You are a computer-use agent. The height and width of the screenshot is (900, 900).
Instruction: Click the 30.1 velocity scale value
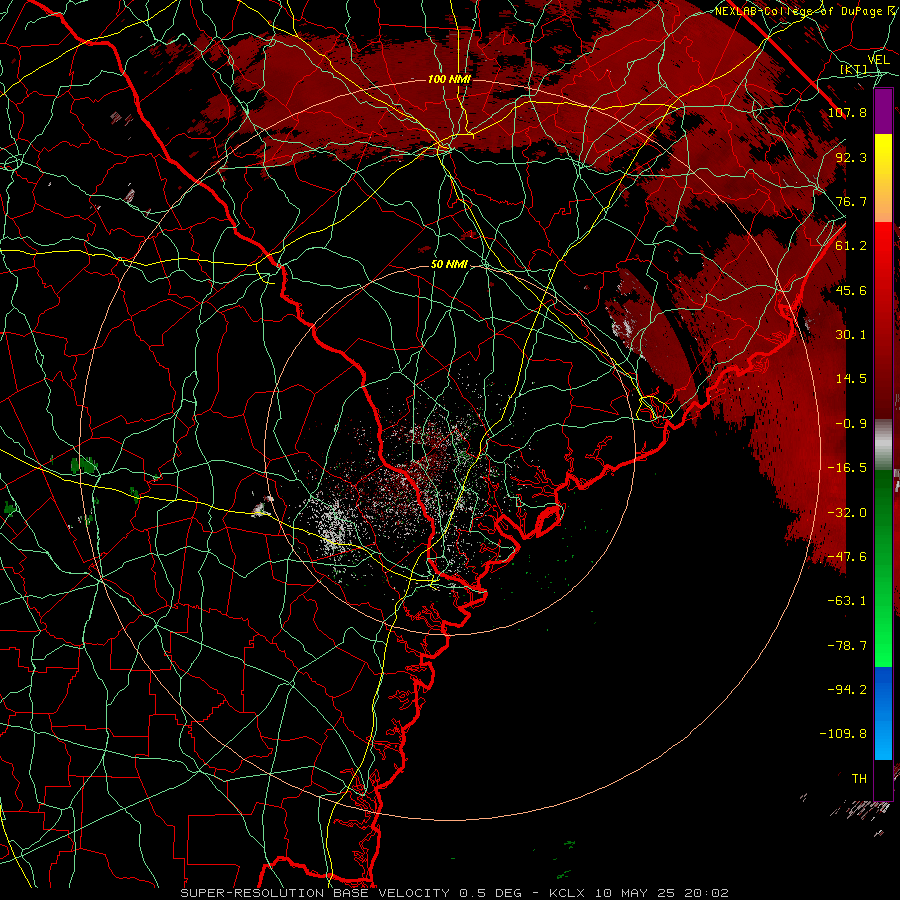coord(851,335)
